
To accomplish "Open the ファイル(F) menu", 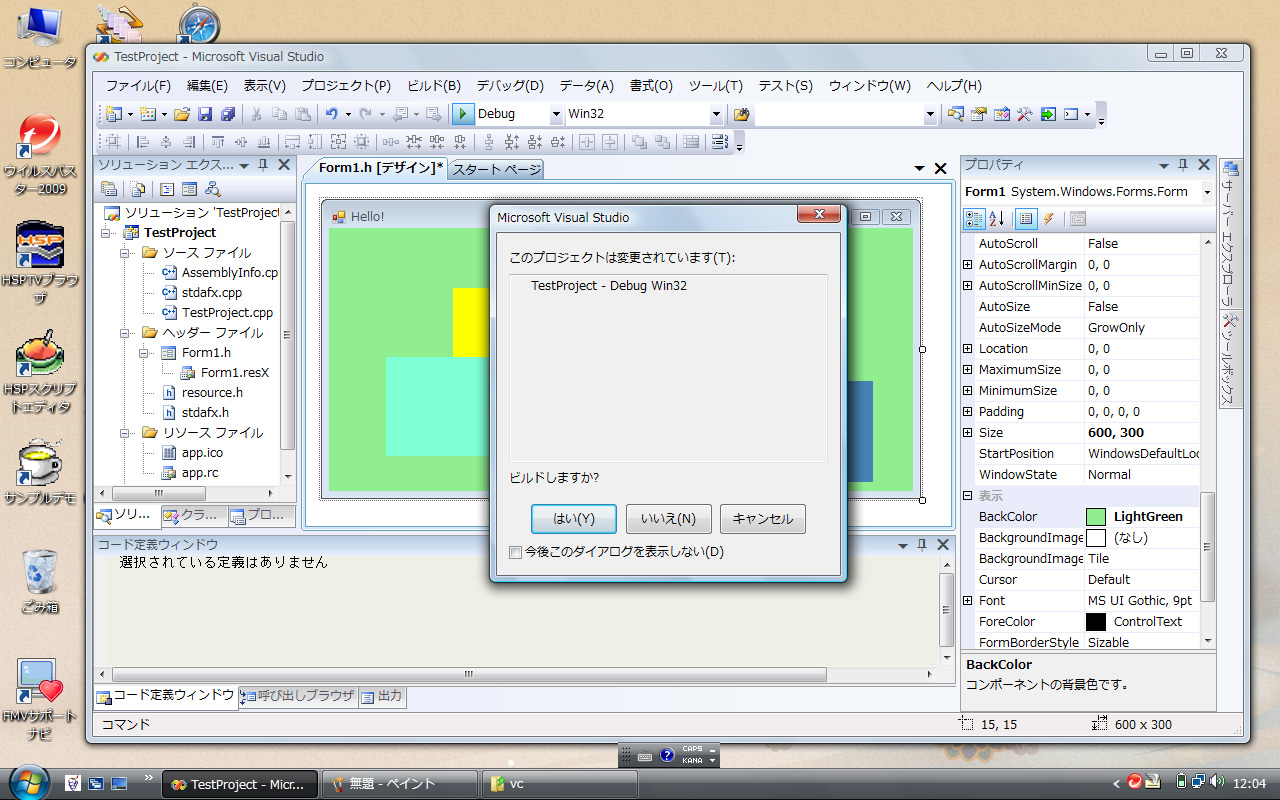I will [x=138, y=86].
